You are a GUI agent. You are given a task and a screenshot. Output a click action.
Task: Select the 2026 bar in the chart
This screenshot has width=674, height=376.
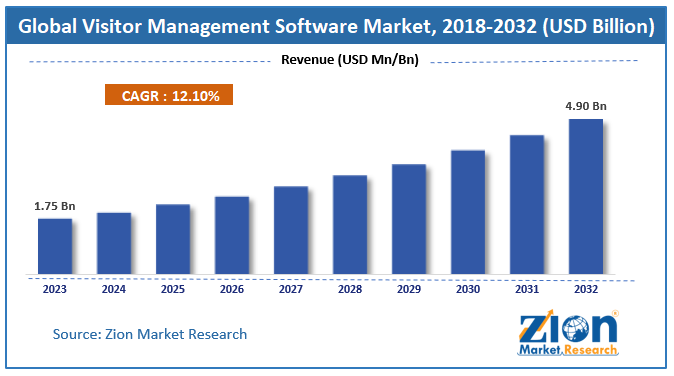pos(232,235)
